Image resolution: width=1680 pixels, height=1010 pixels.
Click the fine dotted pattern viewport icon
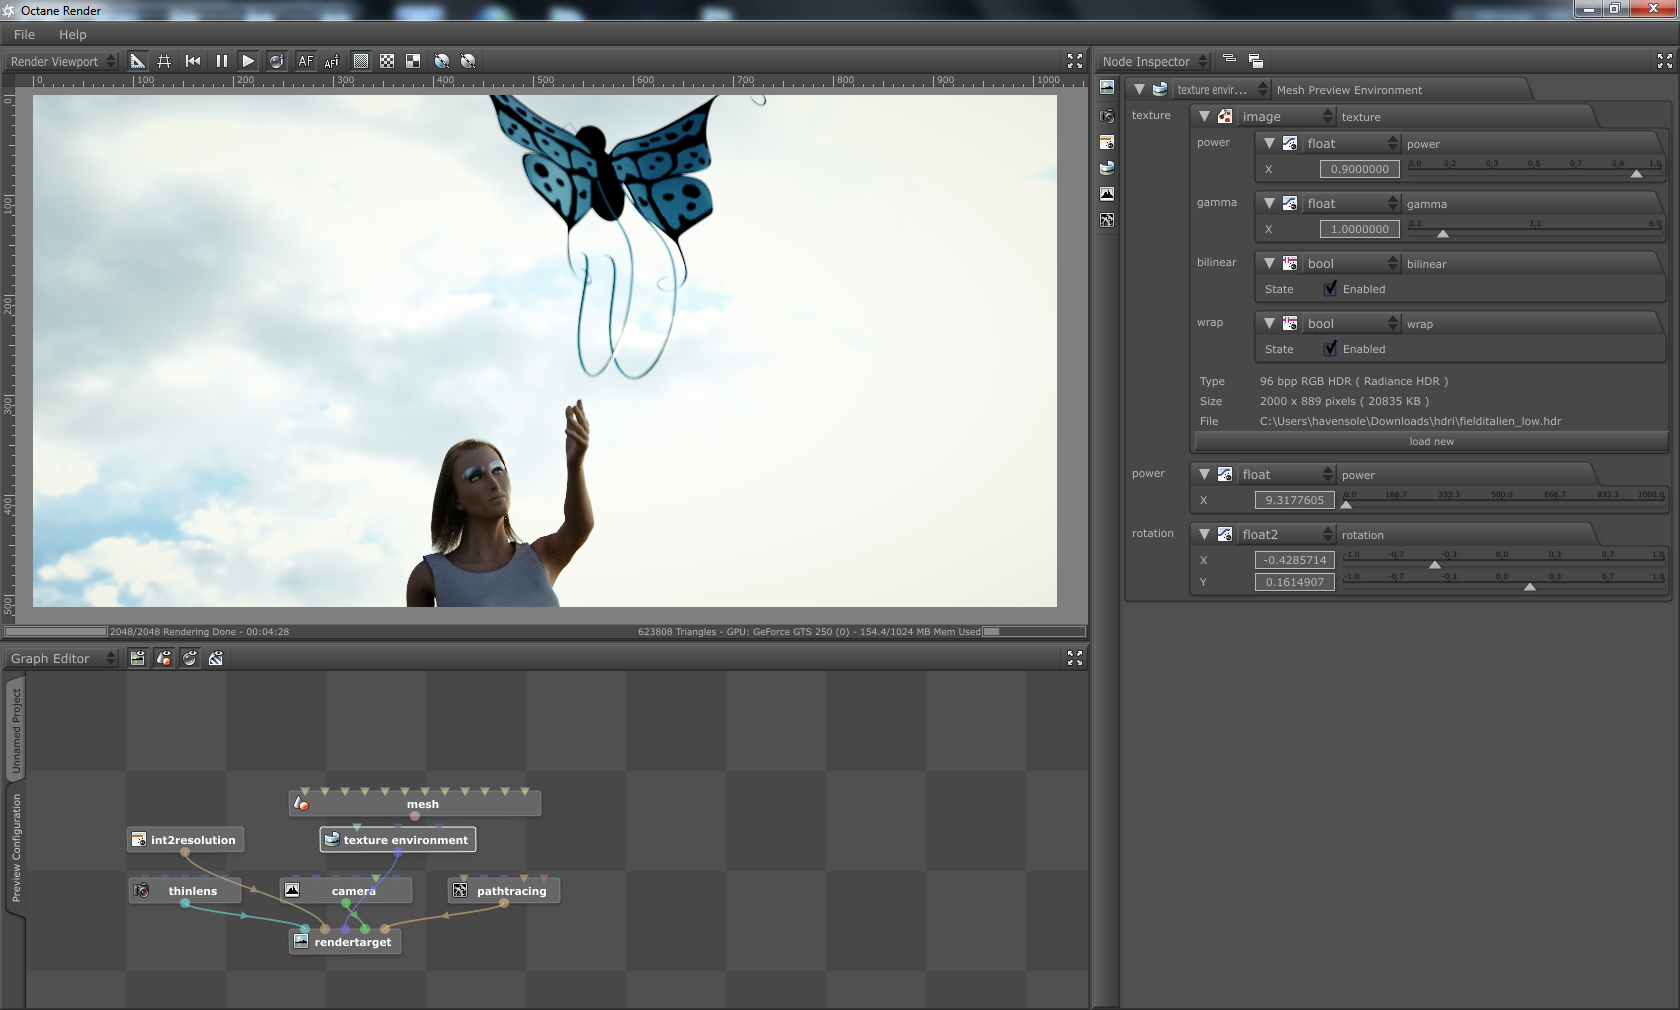tap(361, 61)
